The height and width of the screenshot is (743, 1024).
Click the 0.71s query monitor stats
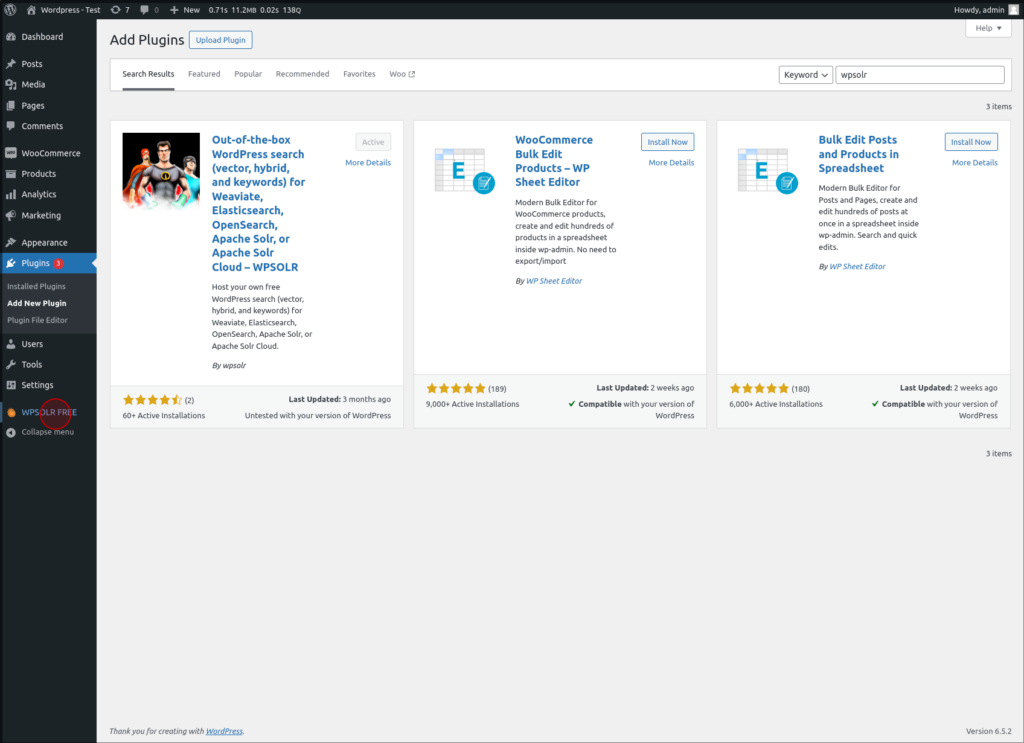[255, 10]
